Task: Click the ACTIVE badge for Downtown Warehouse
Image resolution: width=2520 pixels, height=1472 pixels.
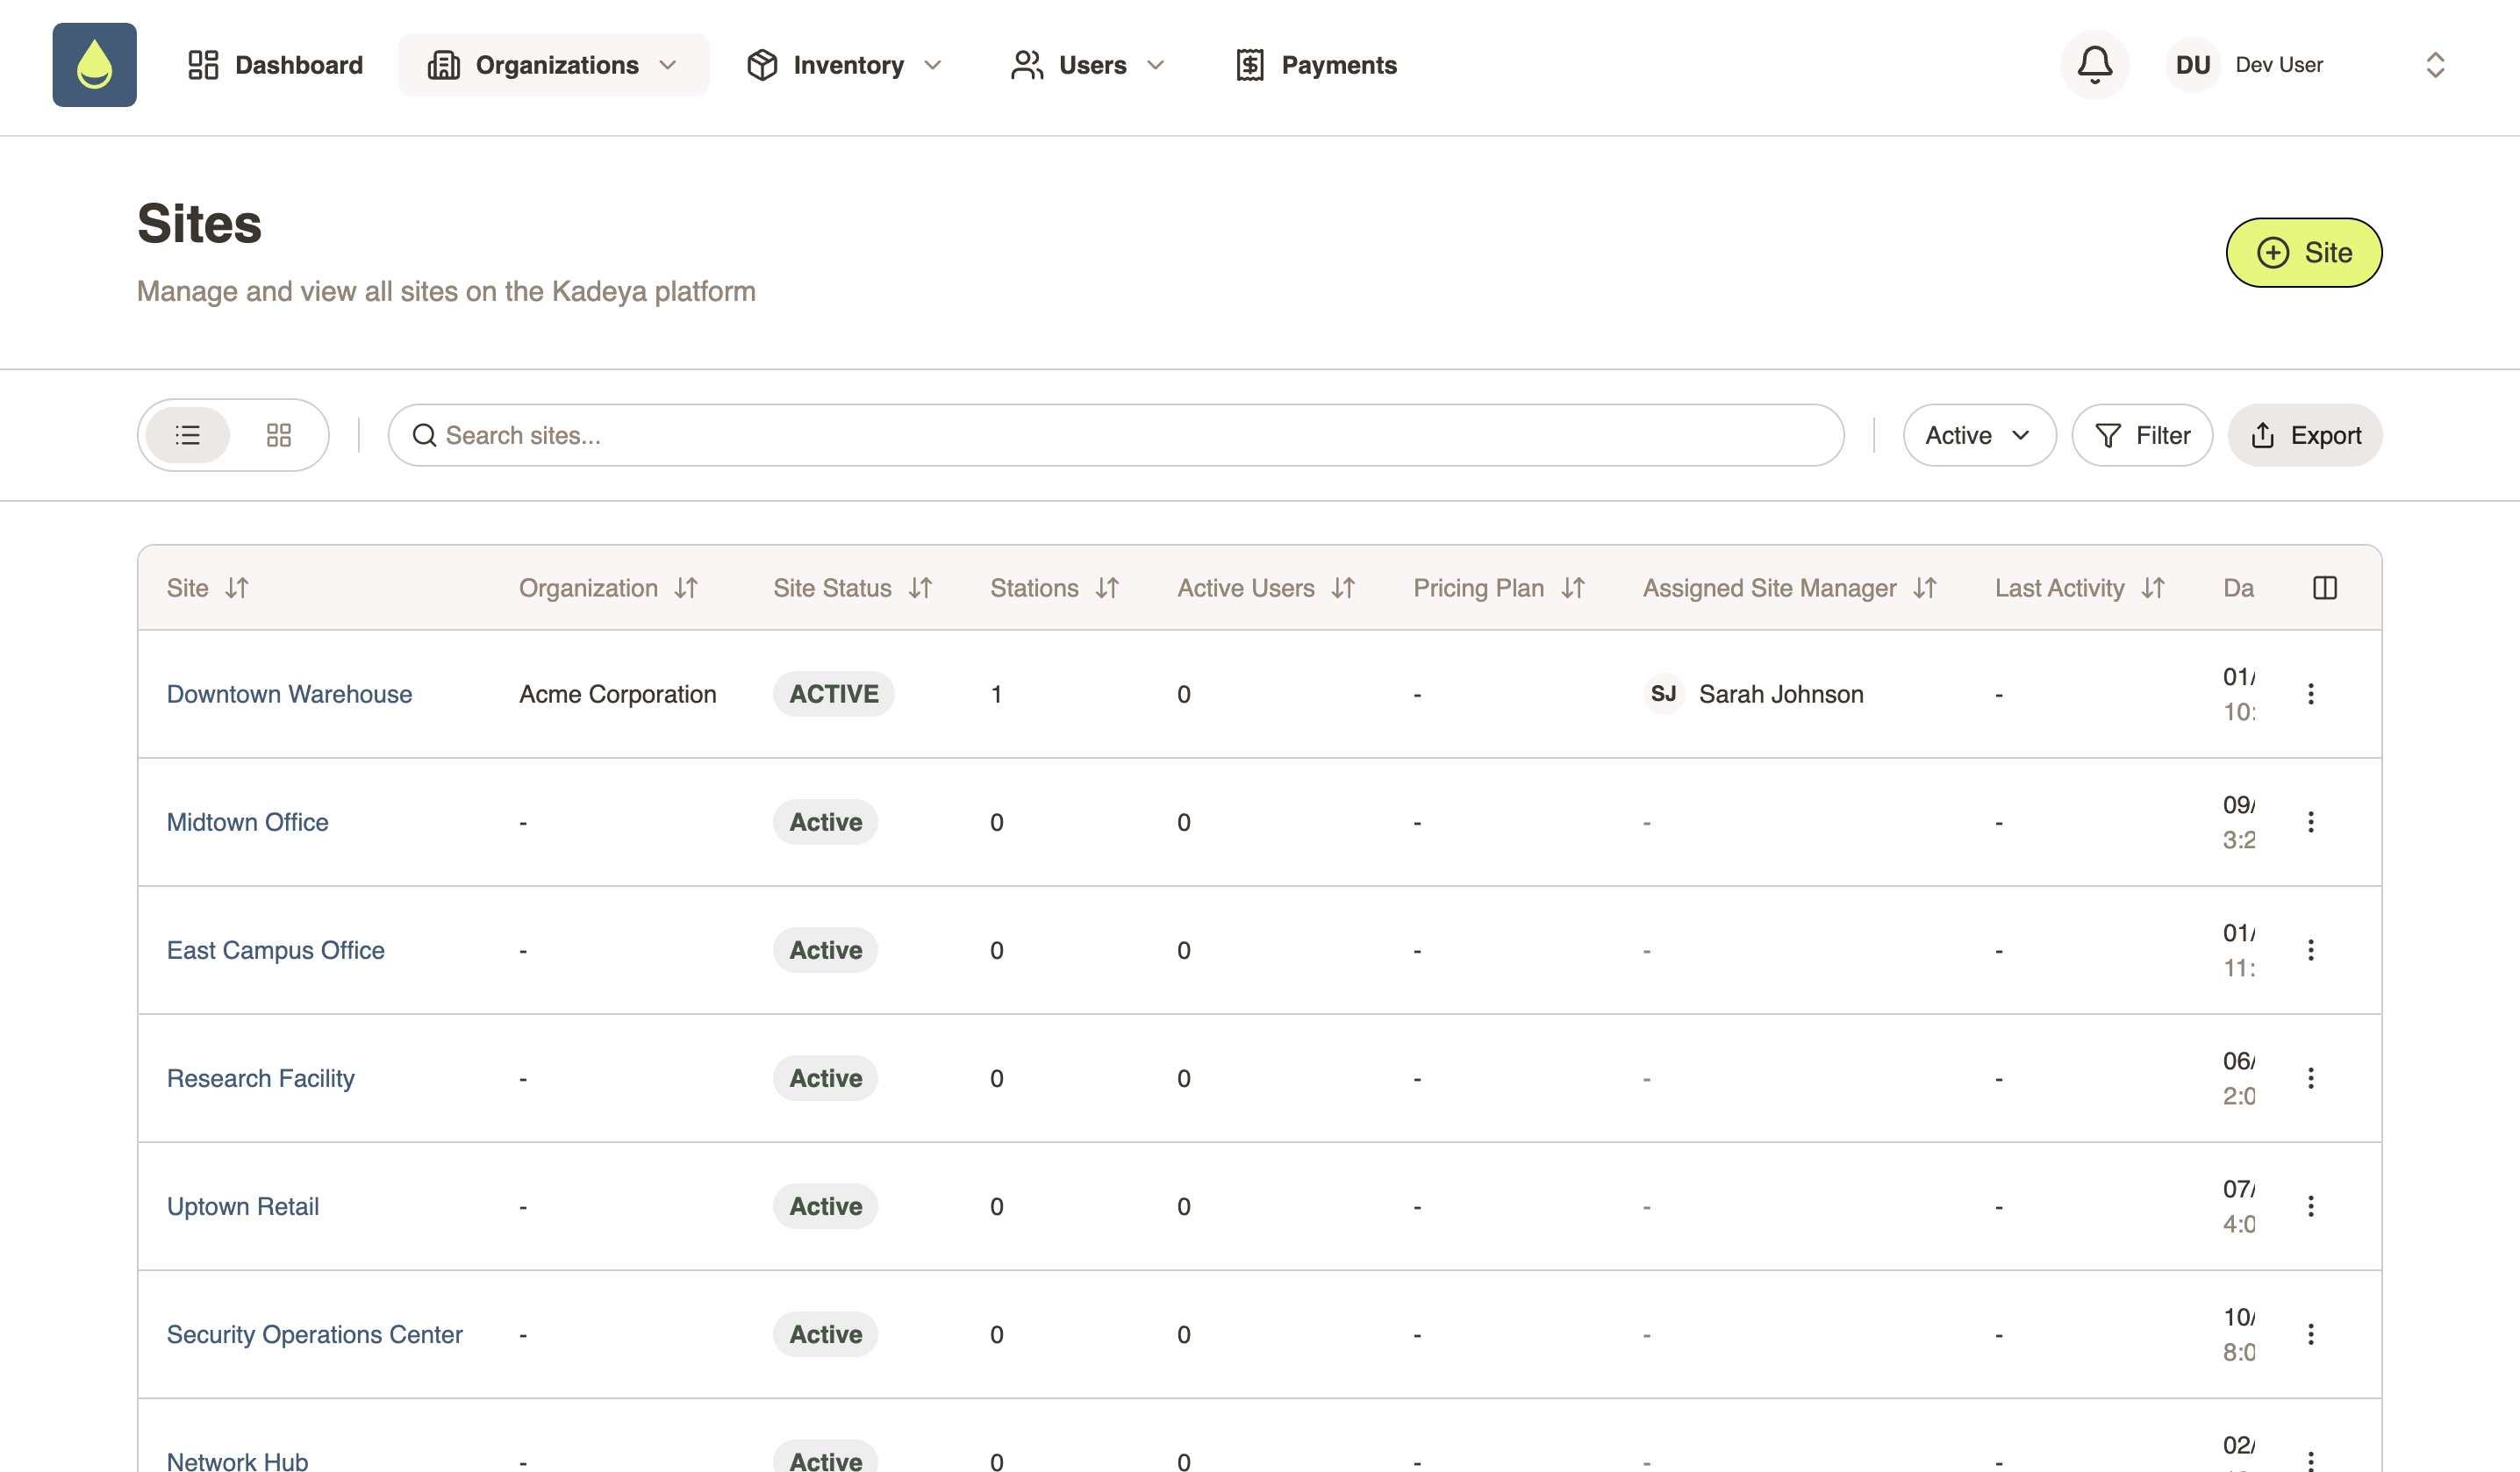Action: (x=833, y=694)
